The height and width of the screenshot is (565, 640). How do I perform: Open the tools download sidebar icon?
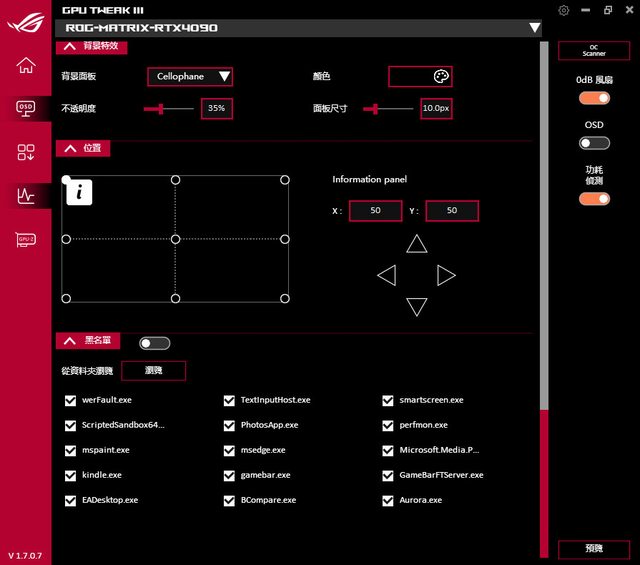click(26, 152)
